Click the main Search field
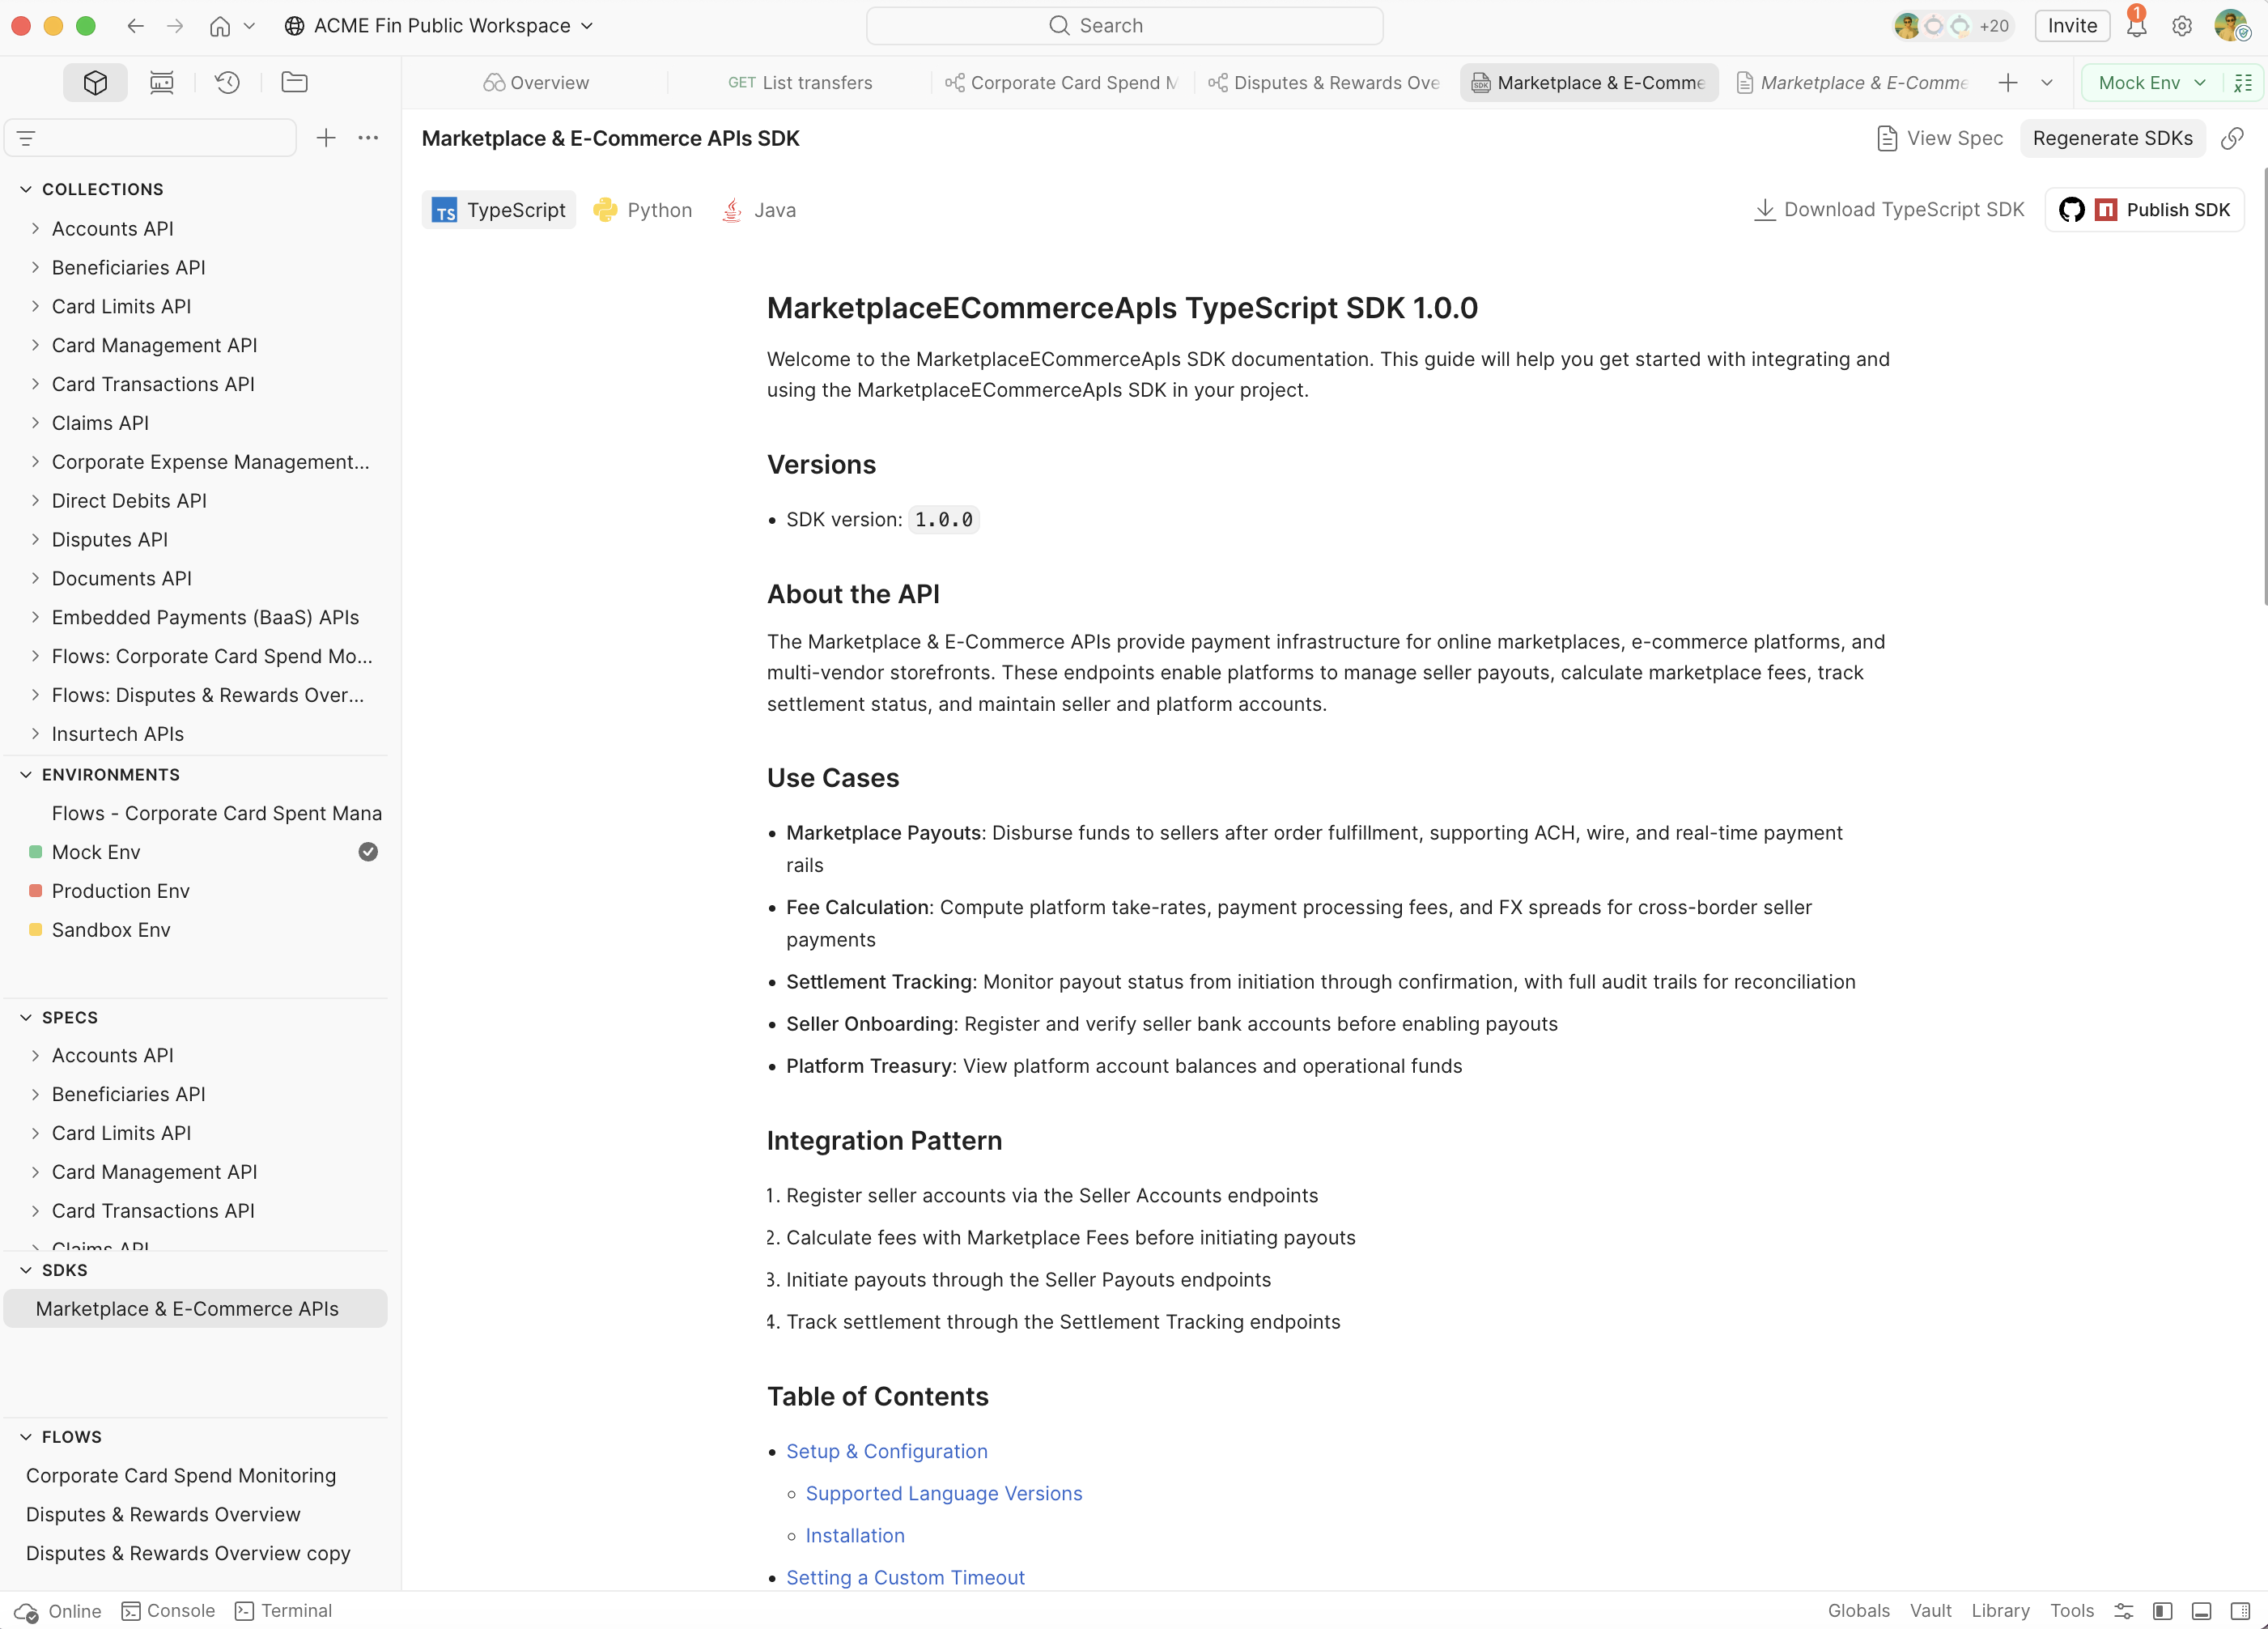This screenshot has width=2268, height=1629. tap(1124, 26)
